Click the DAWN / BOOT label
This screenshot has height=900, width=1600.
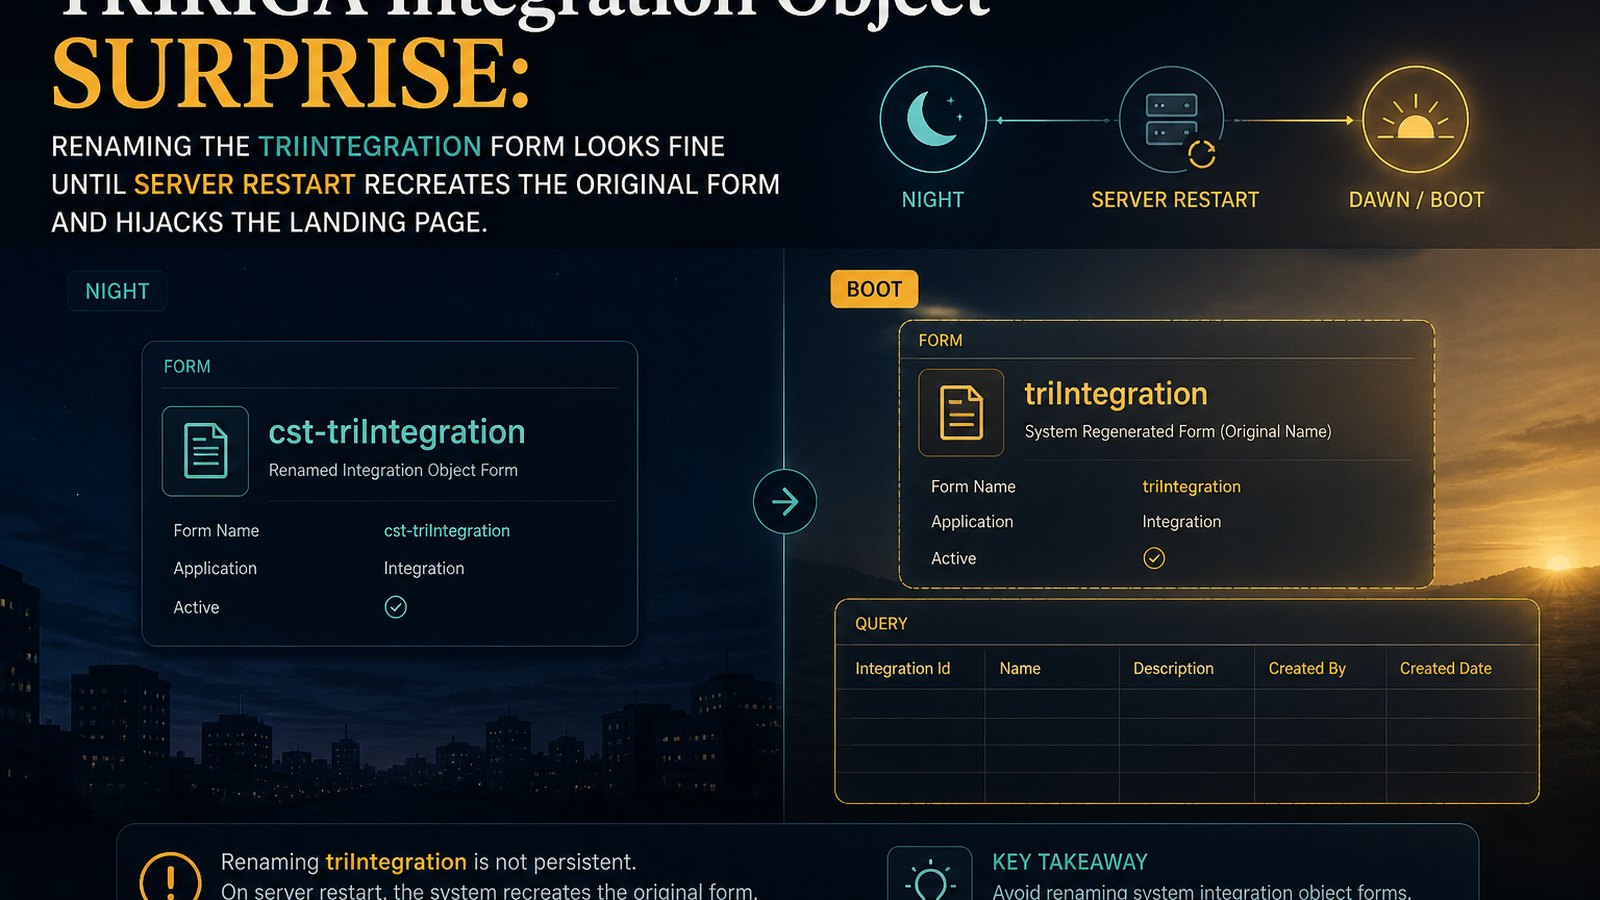click(1416, 200)
